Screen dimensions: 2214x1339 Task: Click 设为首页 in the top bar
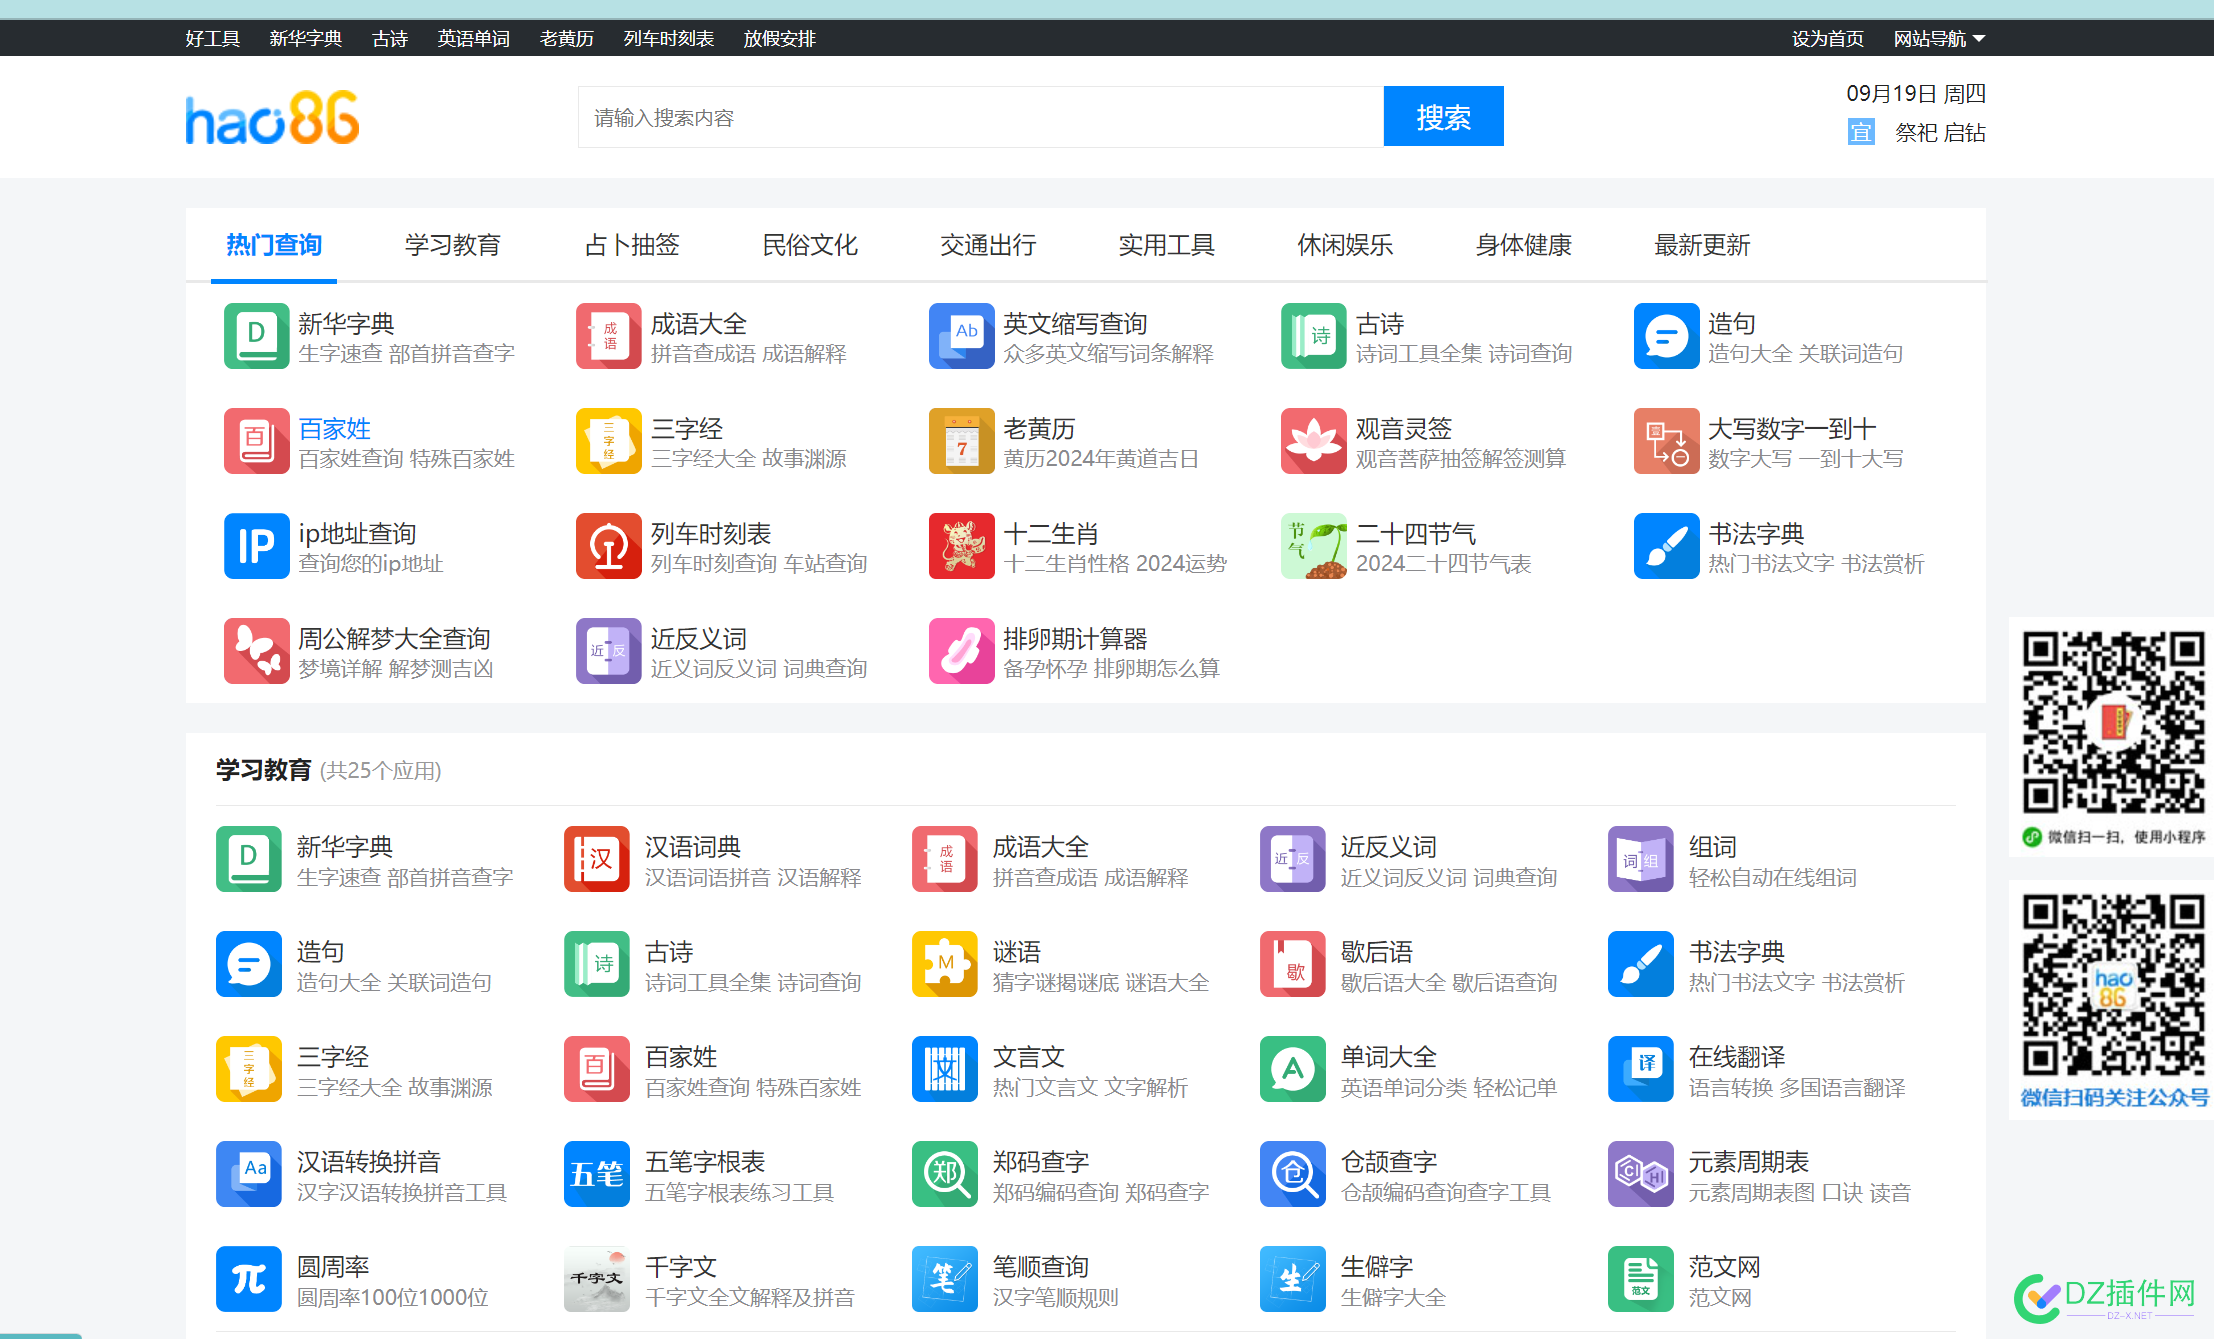coord(1827,39)
